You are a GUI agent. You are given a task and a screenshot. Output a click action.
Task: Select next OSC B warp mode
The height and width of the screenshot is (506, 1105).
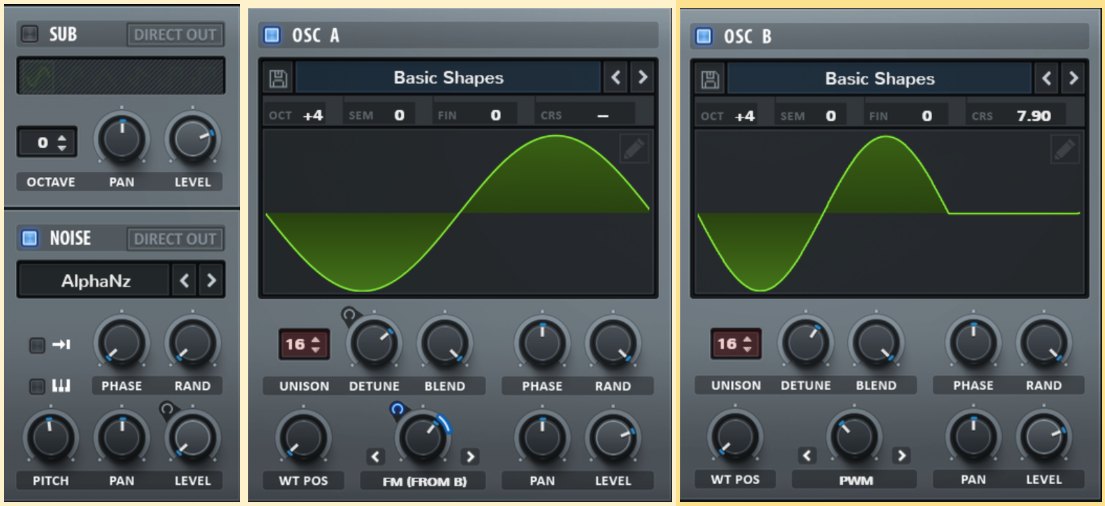click(901, 455)
